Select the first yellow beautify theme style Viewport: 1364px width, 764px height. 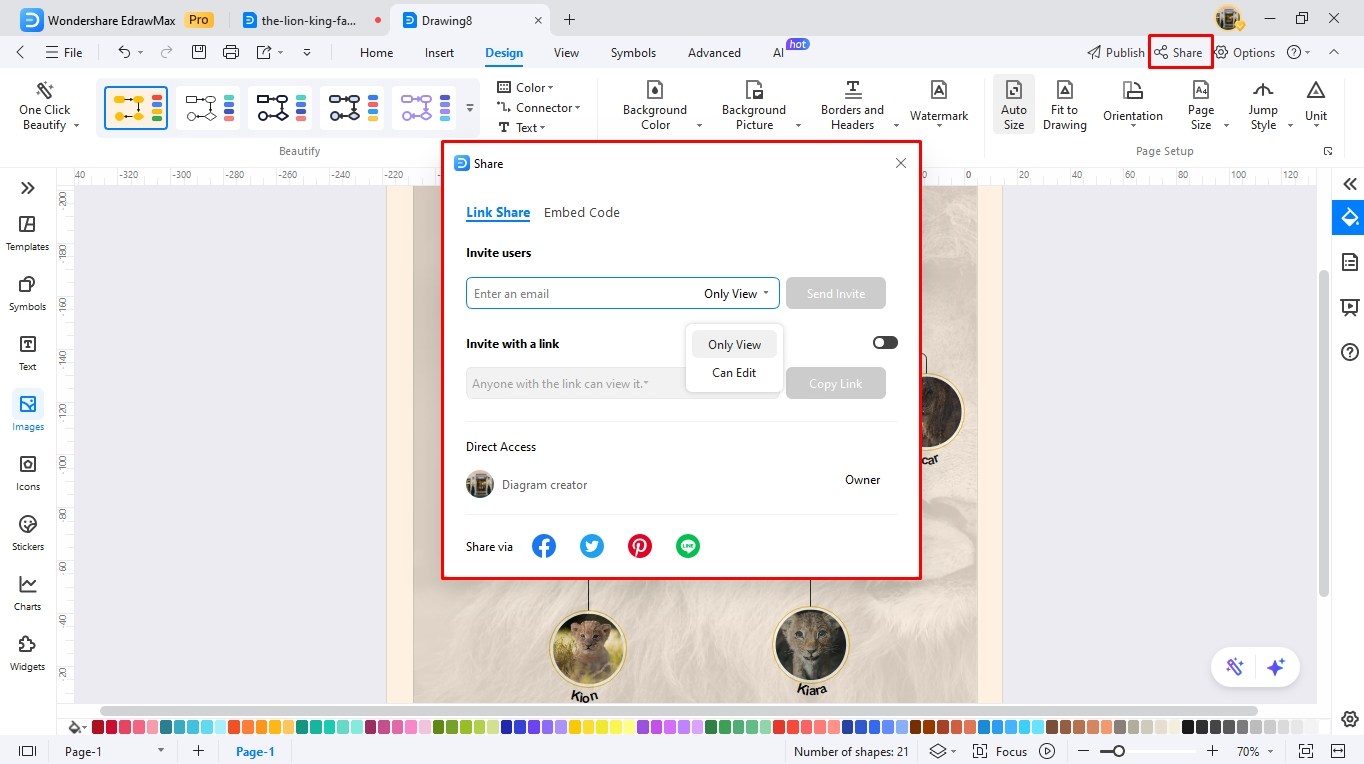136,108
